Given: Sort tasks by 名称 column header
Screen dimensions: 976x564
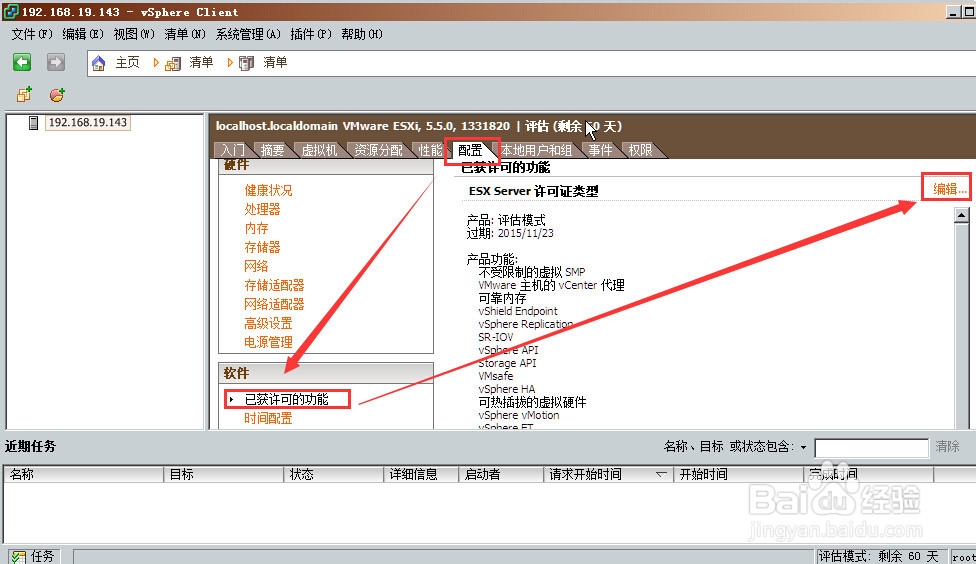Looking at the screenshot, I should point(83,474).
